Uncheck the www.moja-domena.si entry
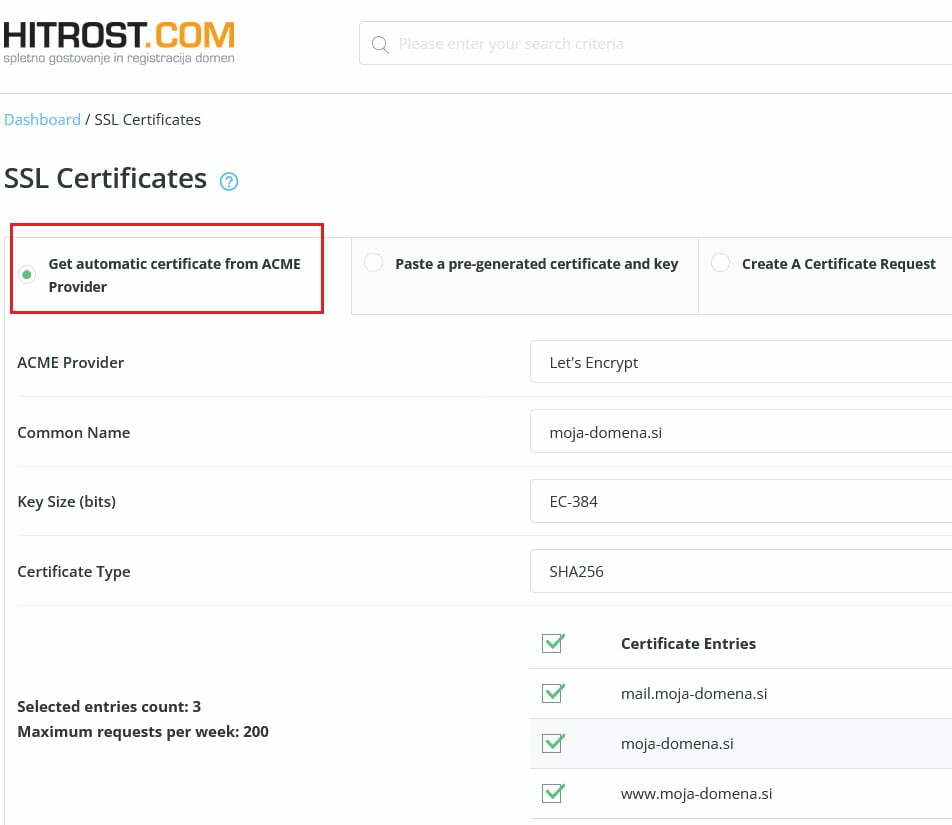Image resolution: width=952 pixels, height=825 pixels. tap(553, 793)
